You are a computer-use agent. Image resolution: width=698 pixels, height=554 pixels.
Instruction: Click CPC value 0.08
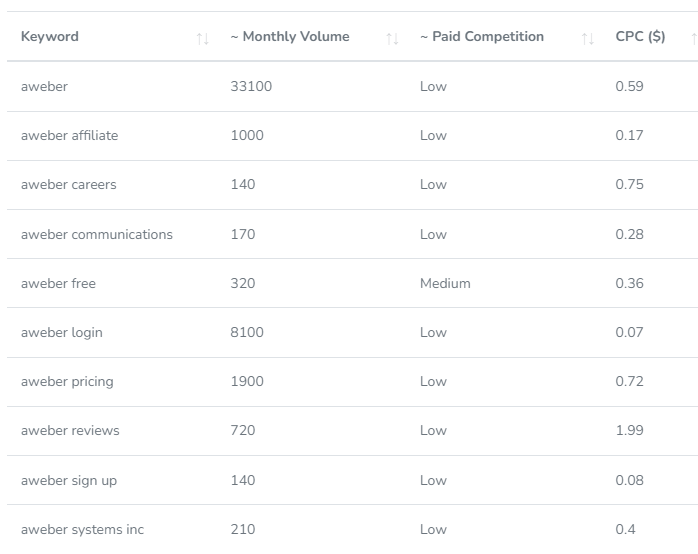(x=629, y=481)
